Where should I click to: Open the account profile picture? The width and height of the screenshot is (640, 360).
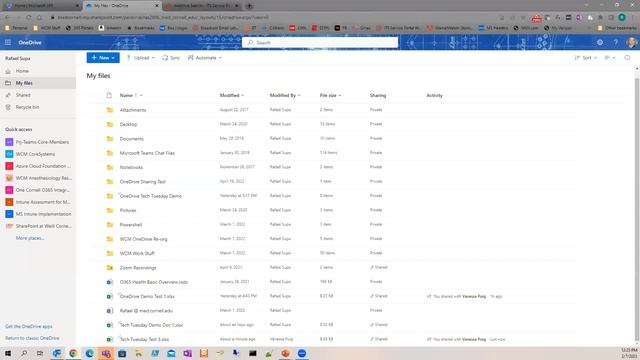[x=631, y=42]
